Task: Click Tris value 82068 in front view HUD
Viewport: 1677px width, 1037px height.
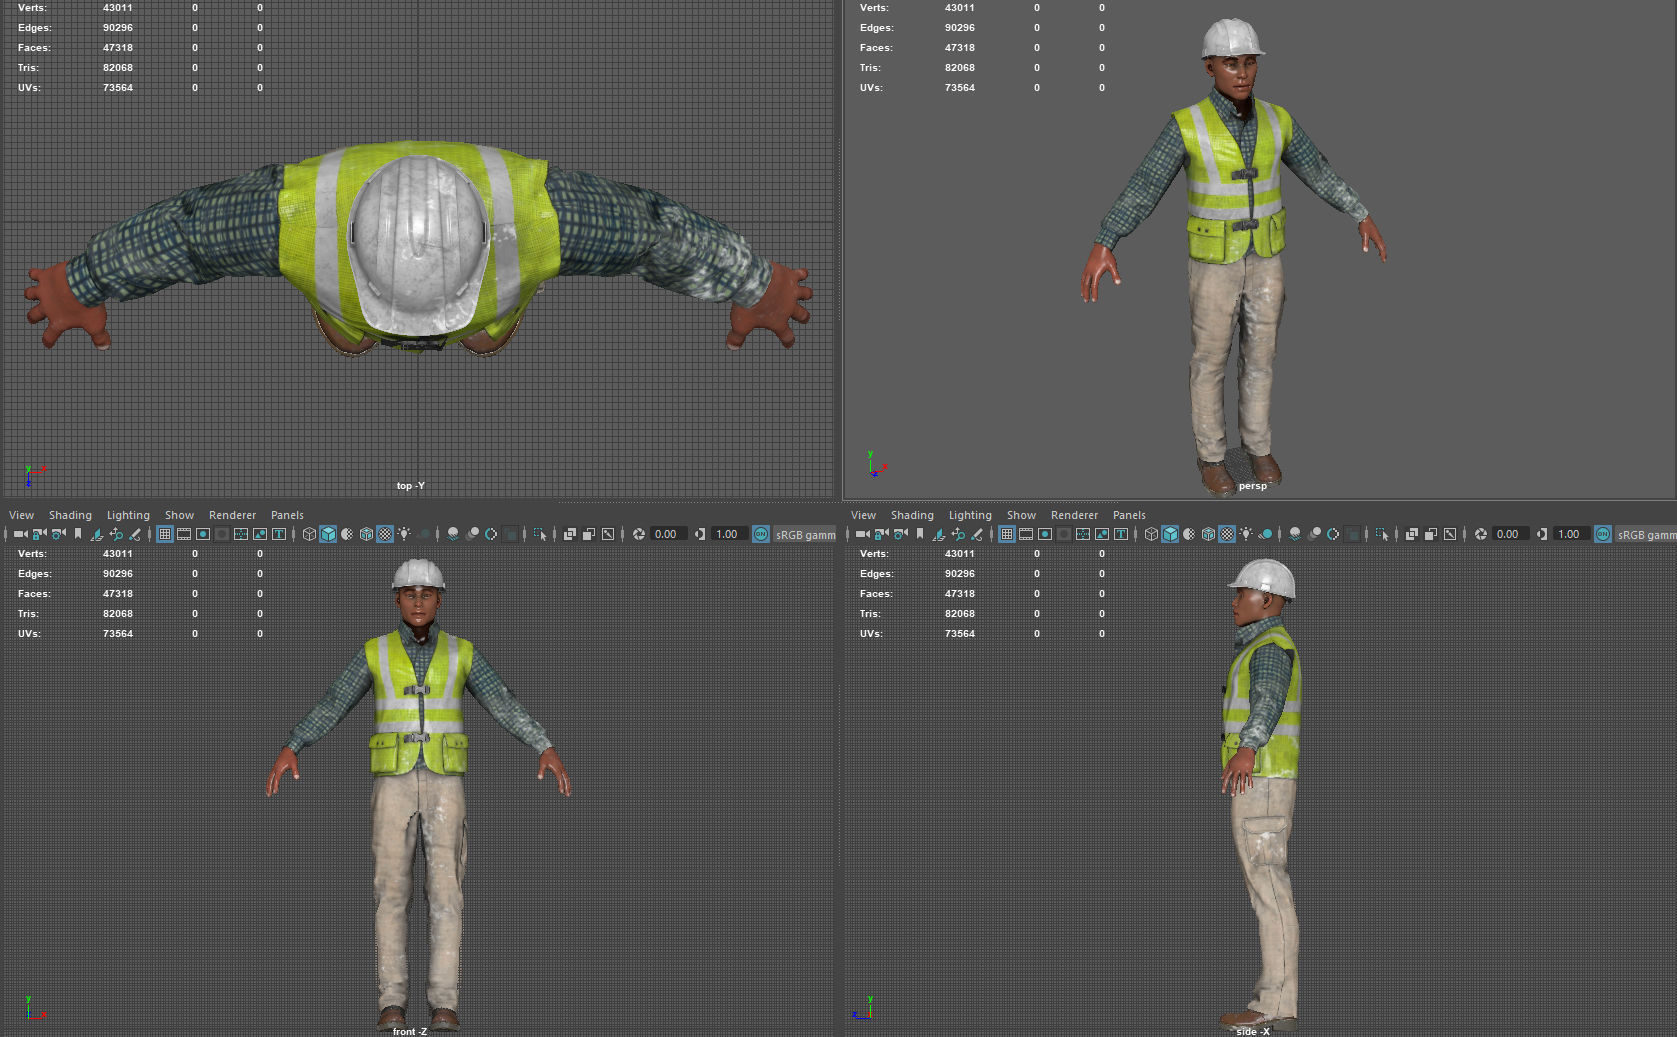Action: [118, 614]
